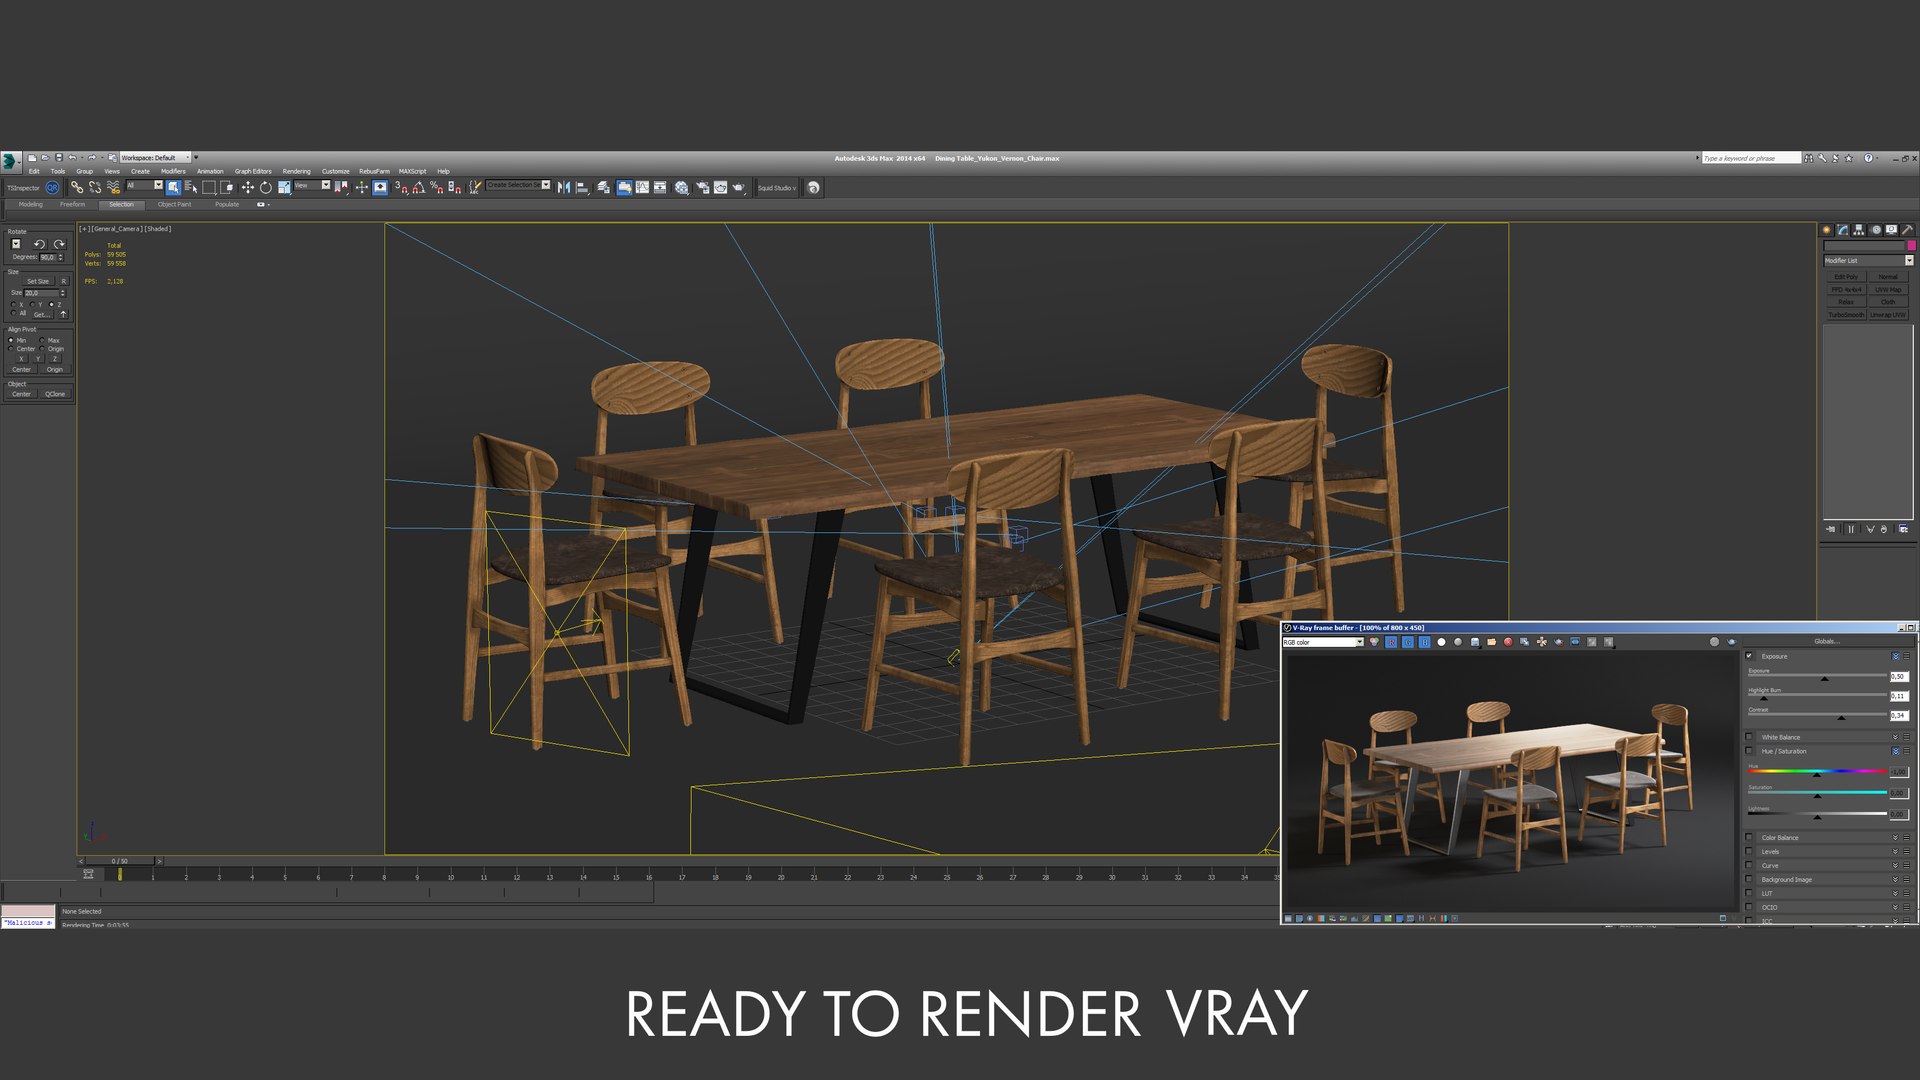Click the Unwrap UVW modifier button
Screen dimensions: 1920x1080
coord(1888,314)
